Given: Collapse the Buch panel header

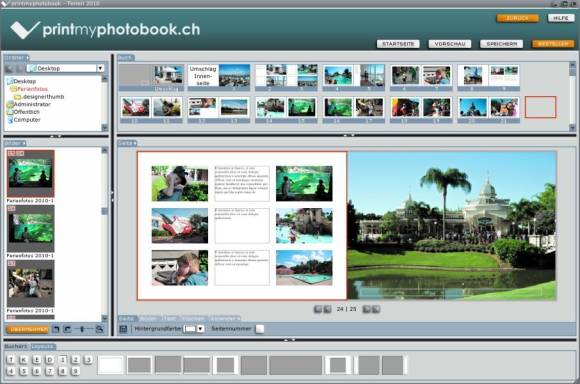Looking at the screenshot, I should tap(126, 58).
